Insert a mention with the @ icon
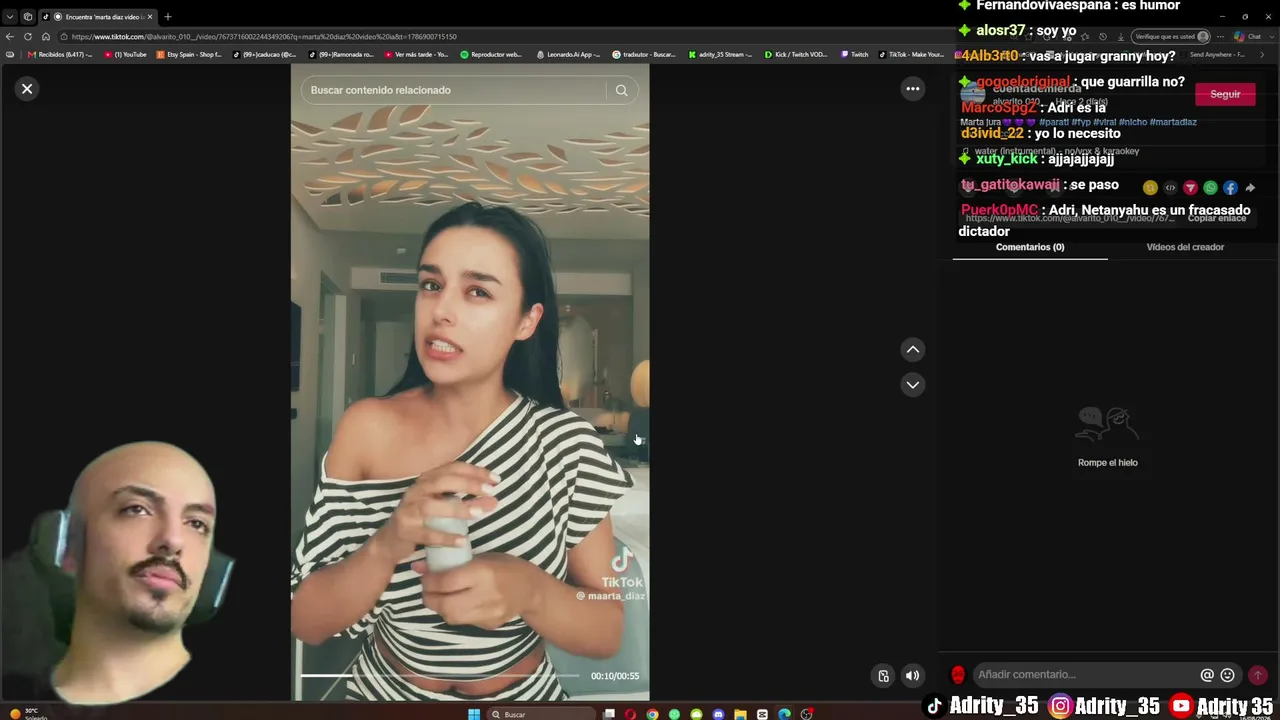The width and height of the screenshot is (1280, 720). [1207, 675]
